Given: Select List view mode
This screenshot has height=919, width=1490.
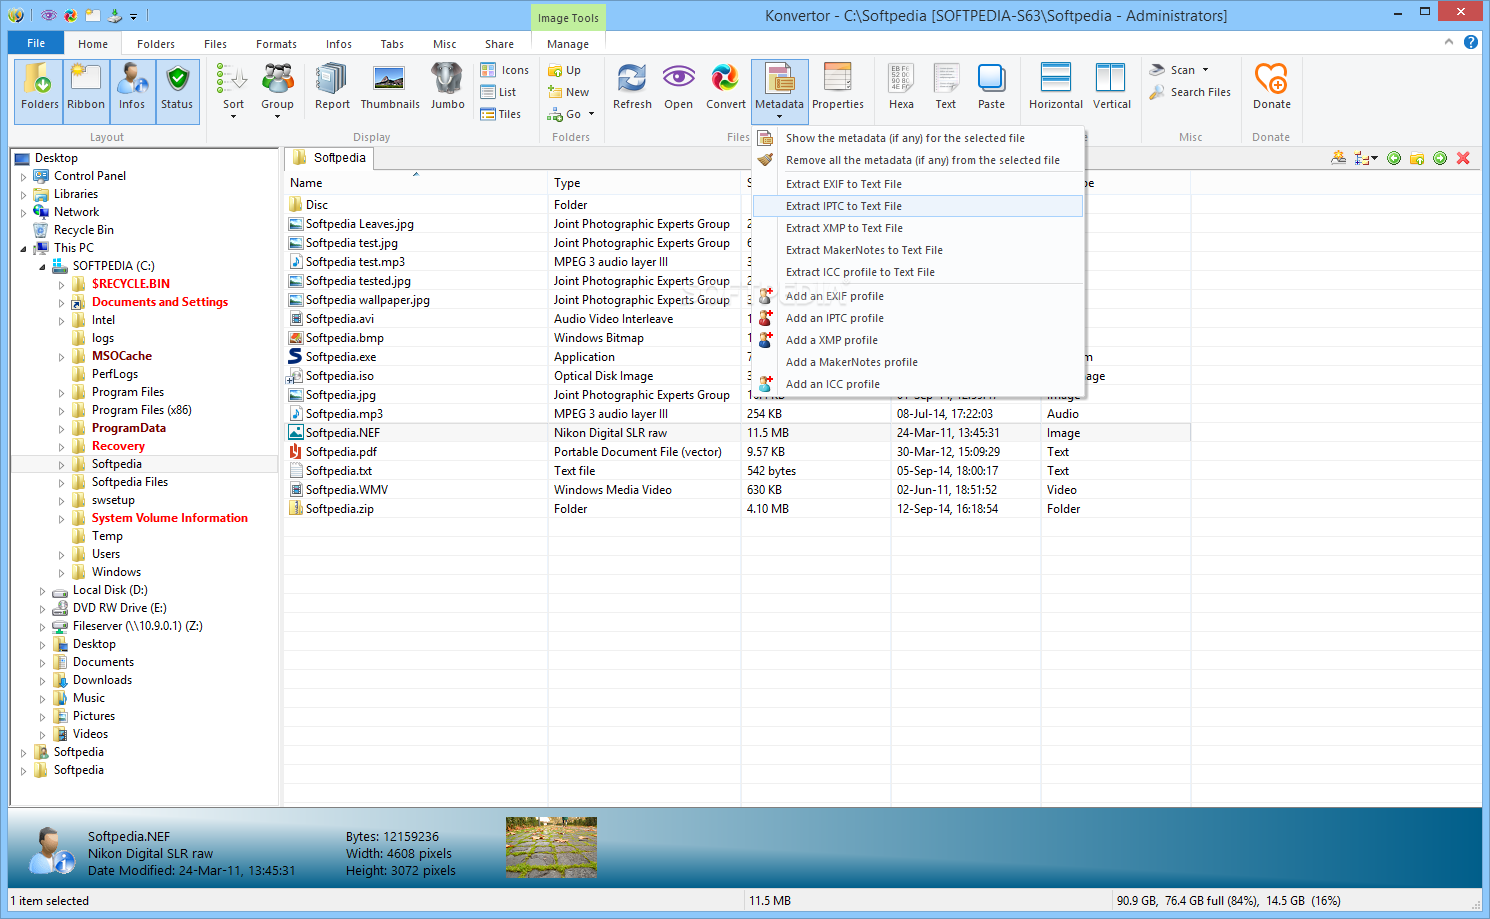Looking at the screenshot, I should pos(499,92).
